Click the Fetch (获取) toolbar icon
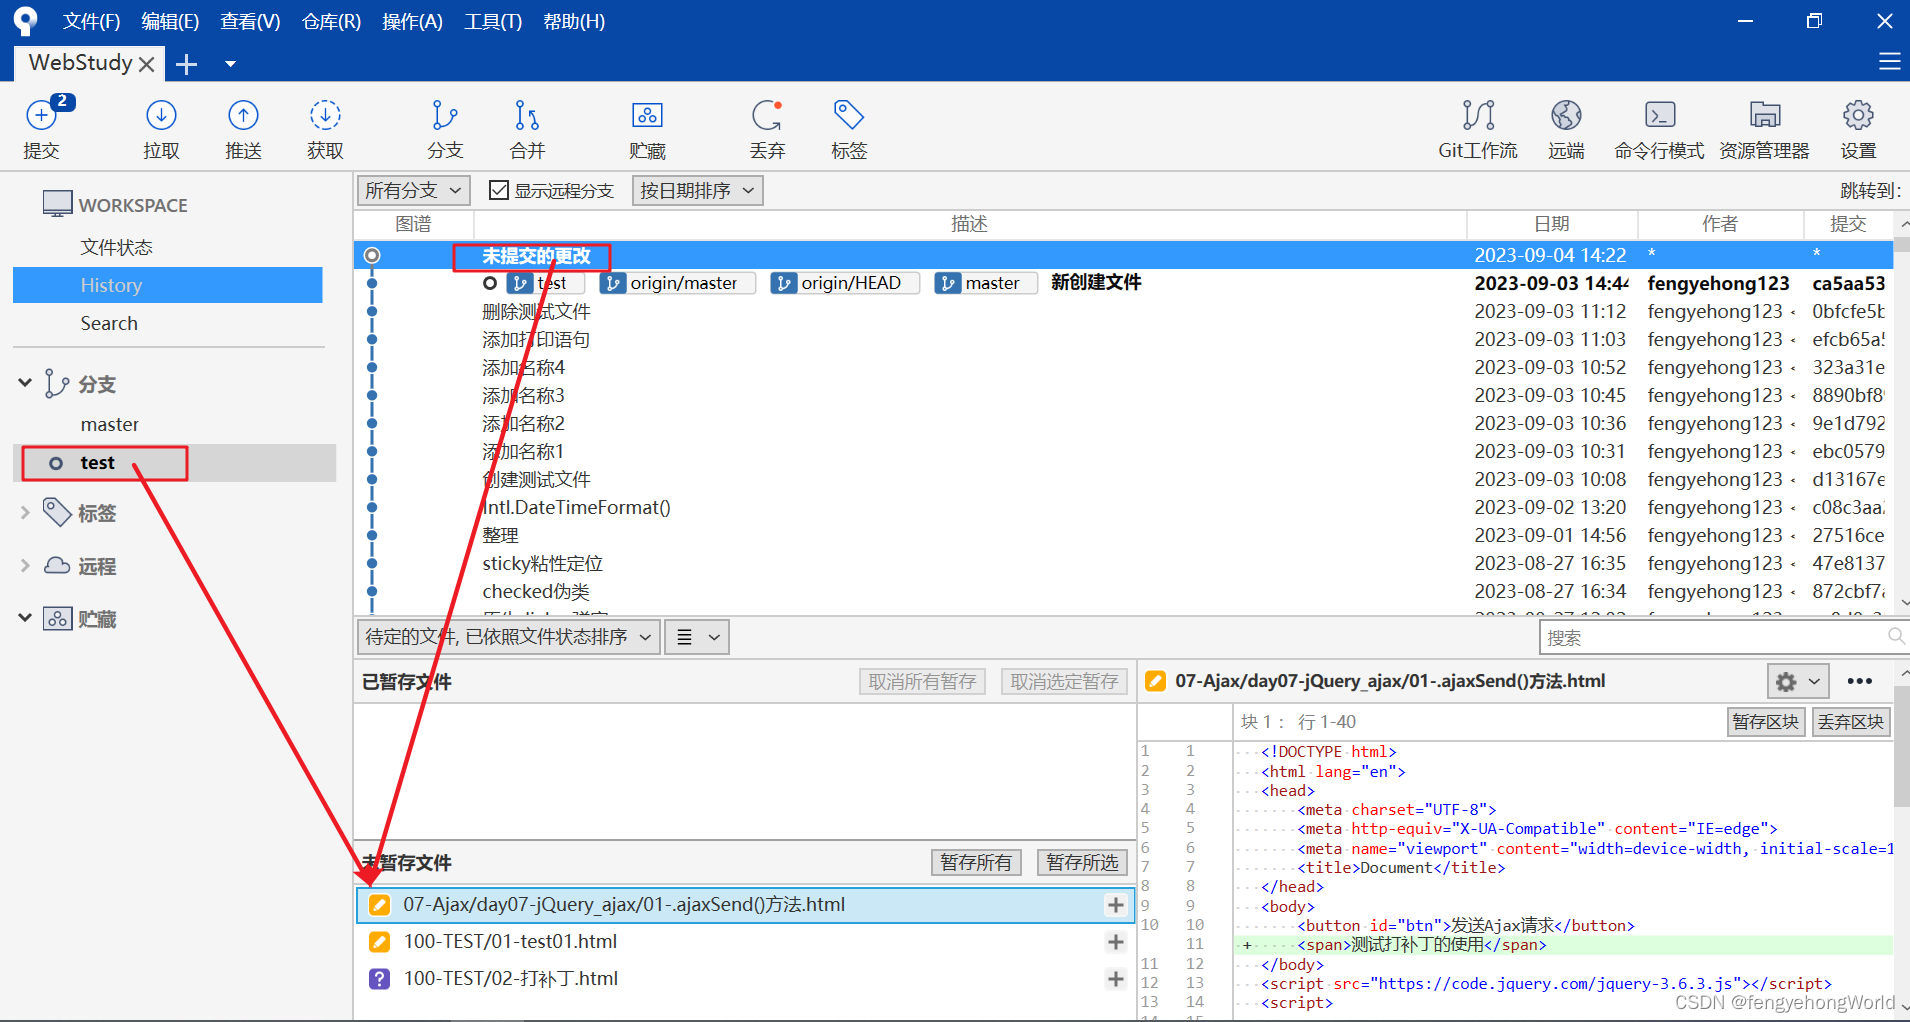 point(325,128)
